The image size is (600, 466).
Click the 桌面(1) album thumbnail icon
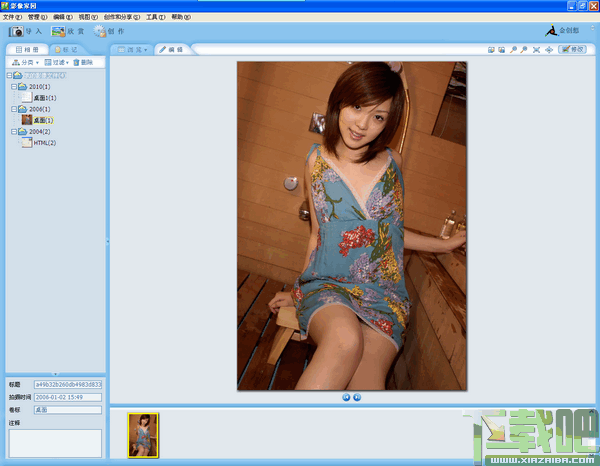pos(27,120)
